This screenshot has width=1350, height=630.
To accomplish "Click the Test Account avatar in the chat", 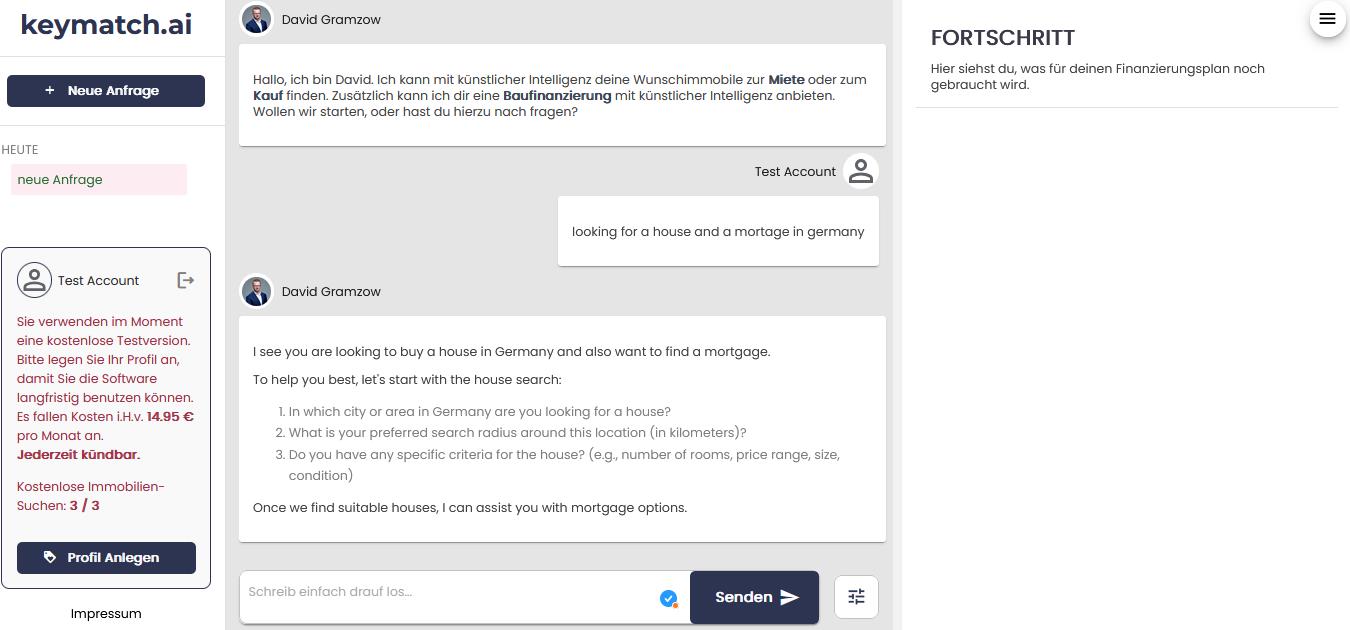I will coord(860,171).
